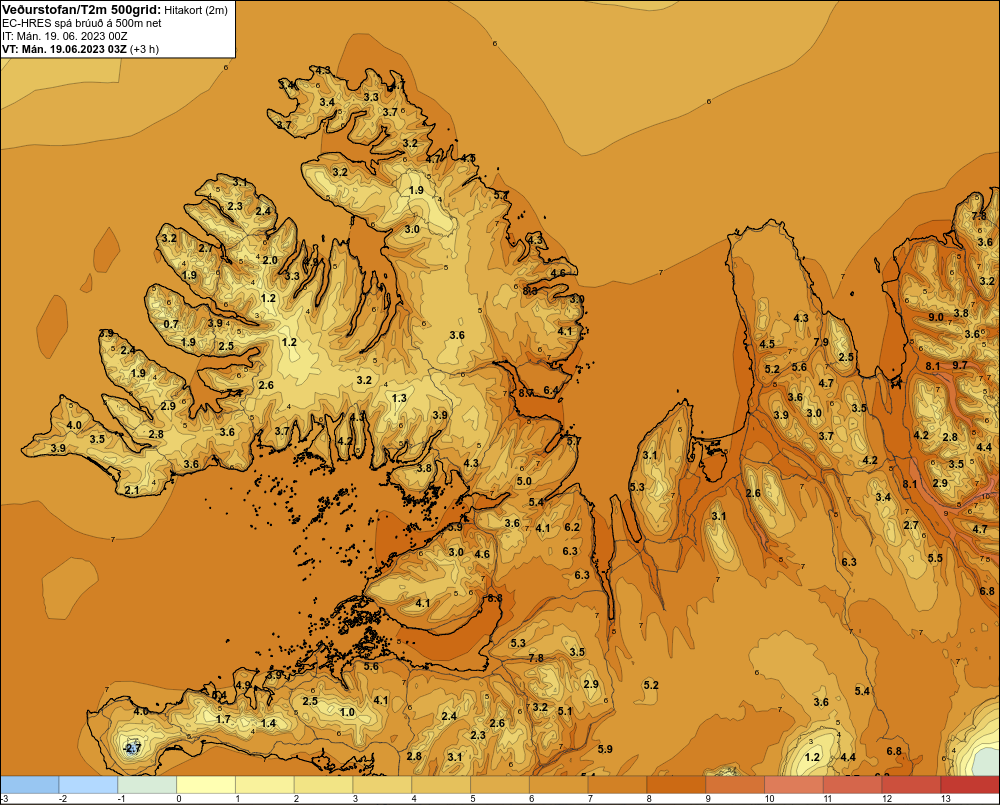Image resolution: width=1000 pixels, height=805 pixels.
Task: Pick the 7.4 temperature label
Action: coord(234,393)
